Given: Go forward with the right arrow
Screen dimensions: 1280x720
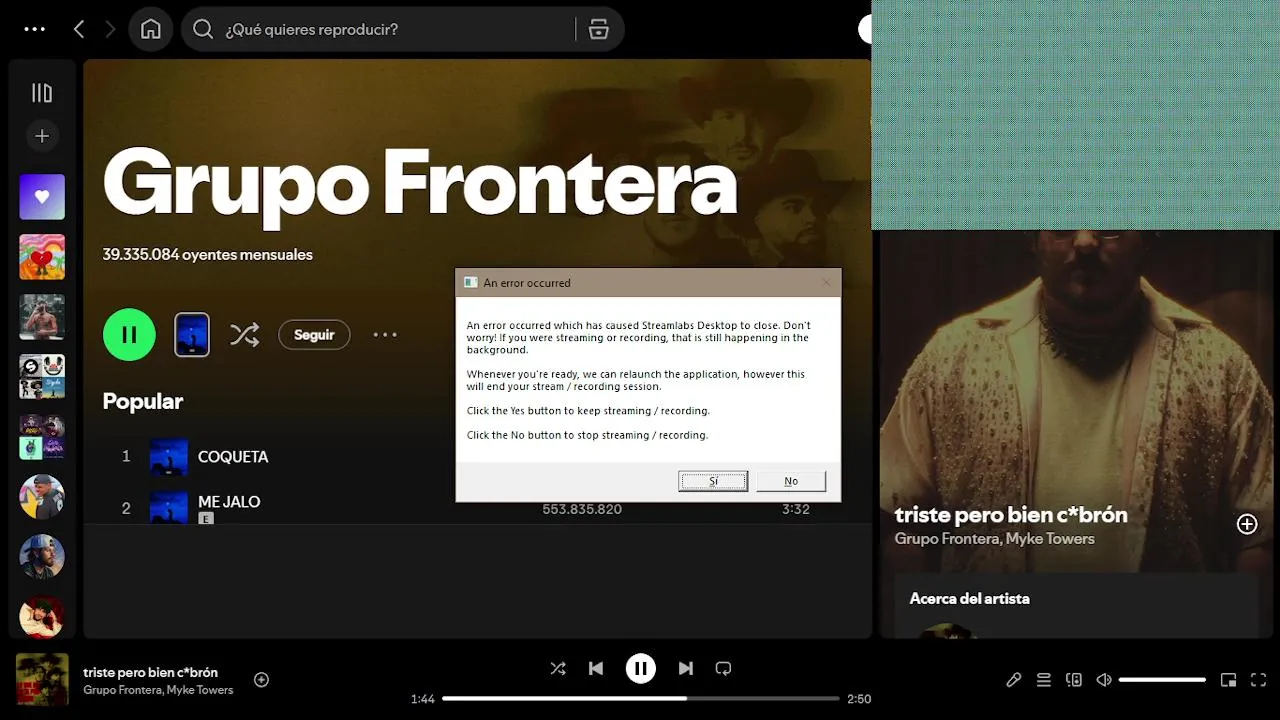Looking at the screenshot, I should click(110, 29).
